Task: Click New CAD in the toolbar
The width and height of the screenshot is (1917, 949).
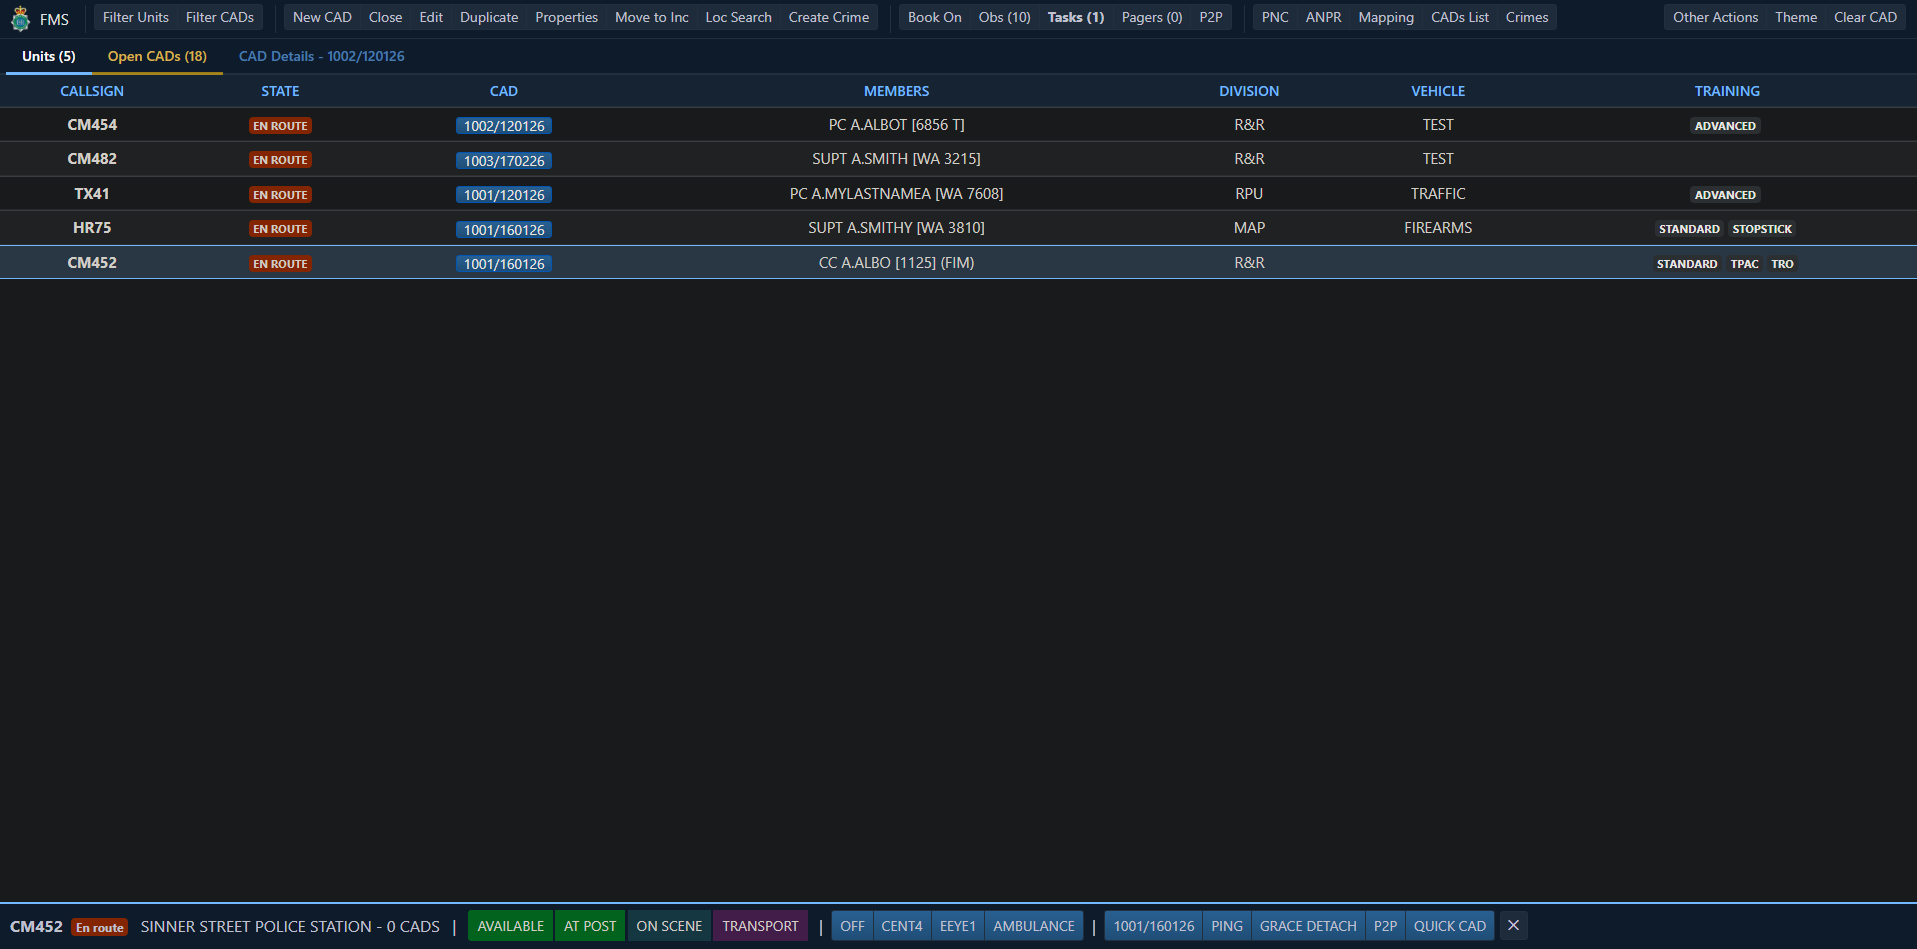Action: click(x=321, y=17)
